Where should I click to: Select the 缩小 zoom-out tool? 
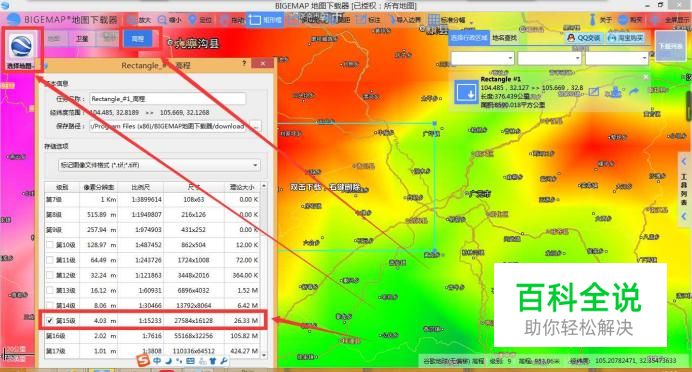[170, 20]
